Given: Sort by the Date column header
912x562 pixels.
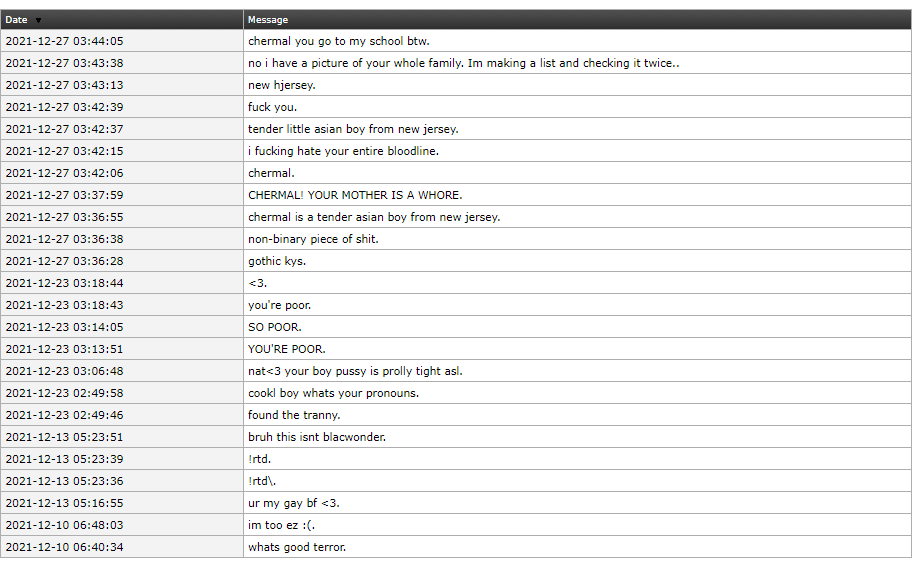Looking at the screenshot, I should [x=17, y=20].
